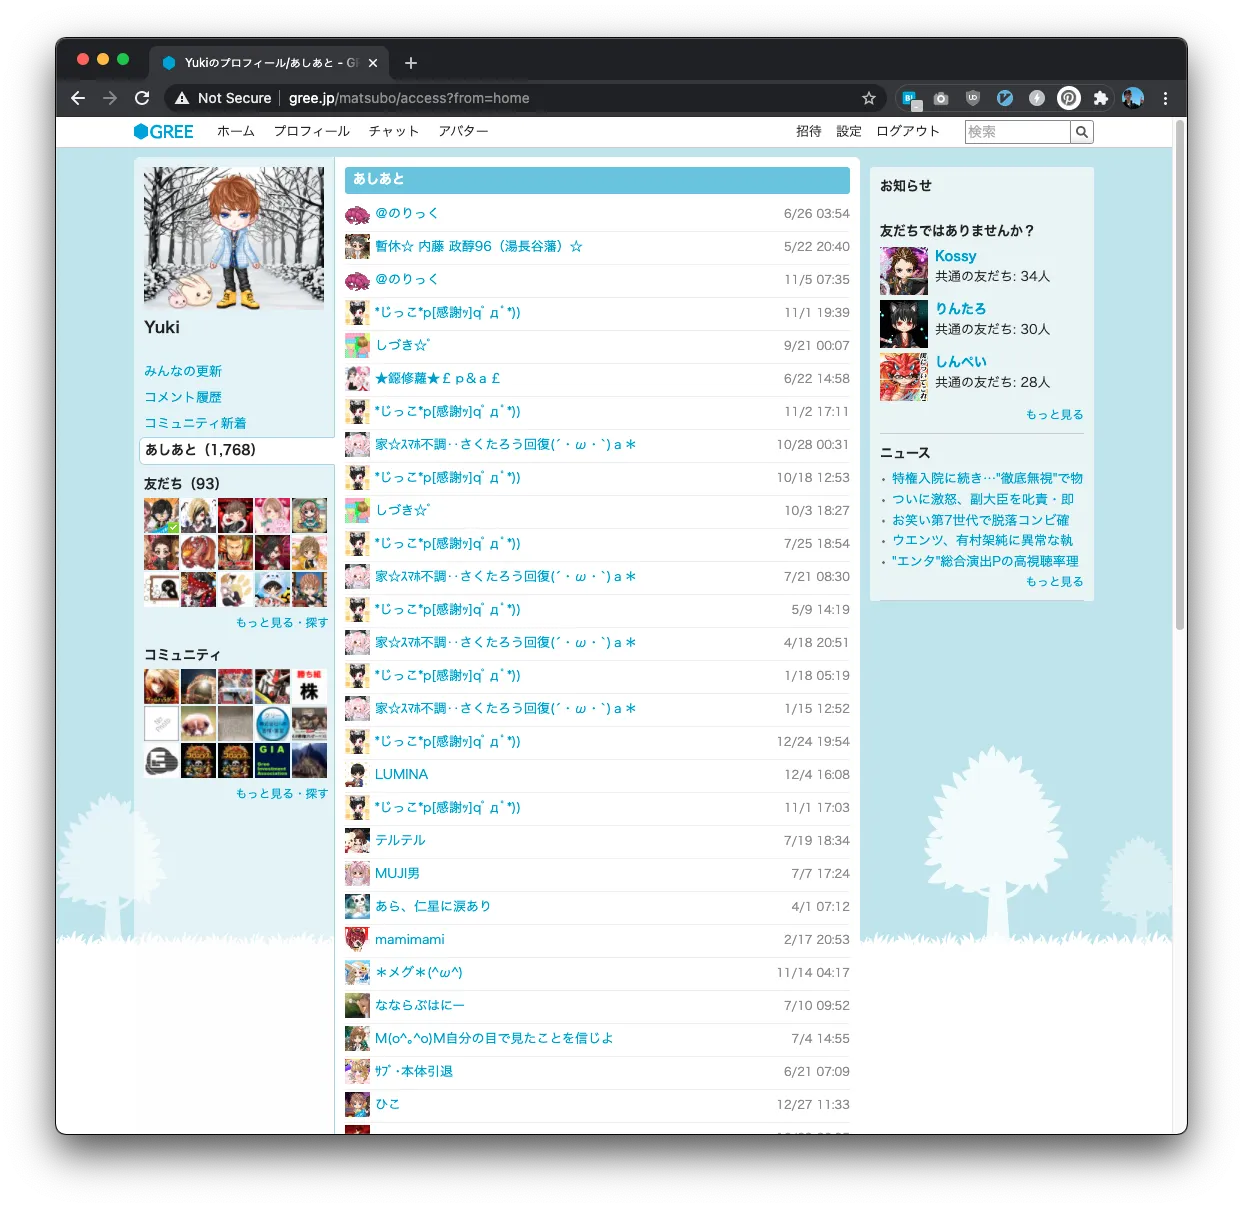The image size is (1243, 1208).
Task: Open the チャット menu item
Action: 393,131
